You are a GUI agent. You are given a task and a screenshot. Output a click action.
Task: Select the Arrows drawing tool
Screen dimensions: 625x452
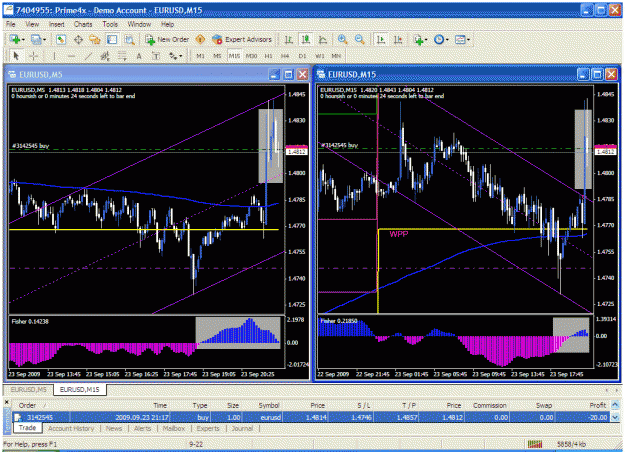[x=173, y=56]
